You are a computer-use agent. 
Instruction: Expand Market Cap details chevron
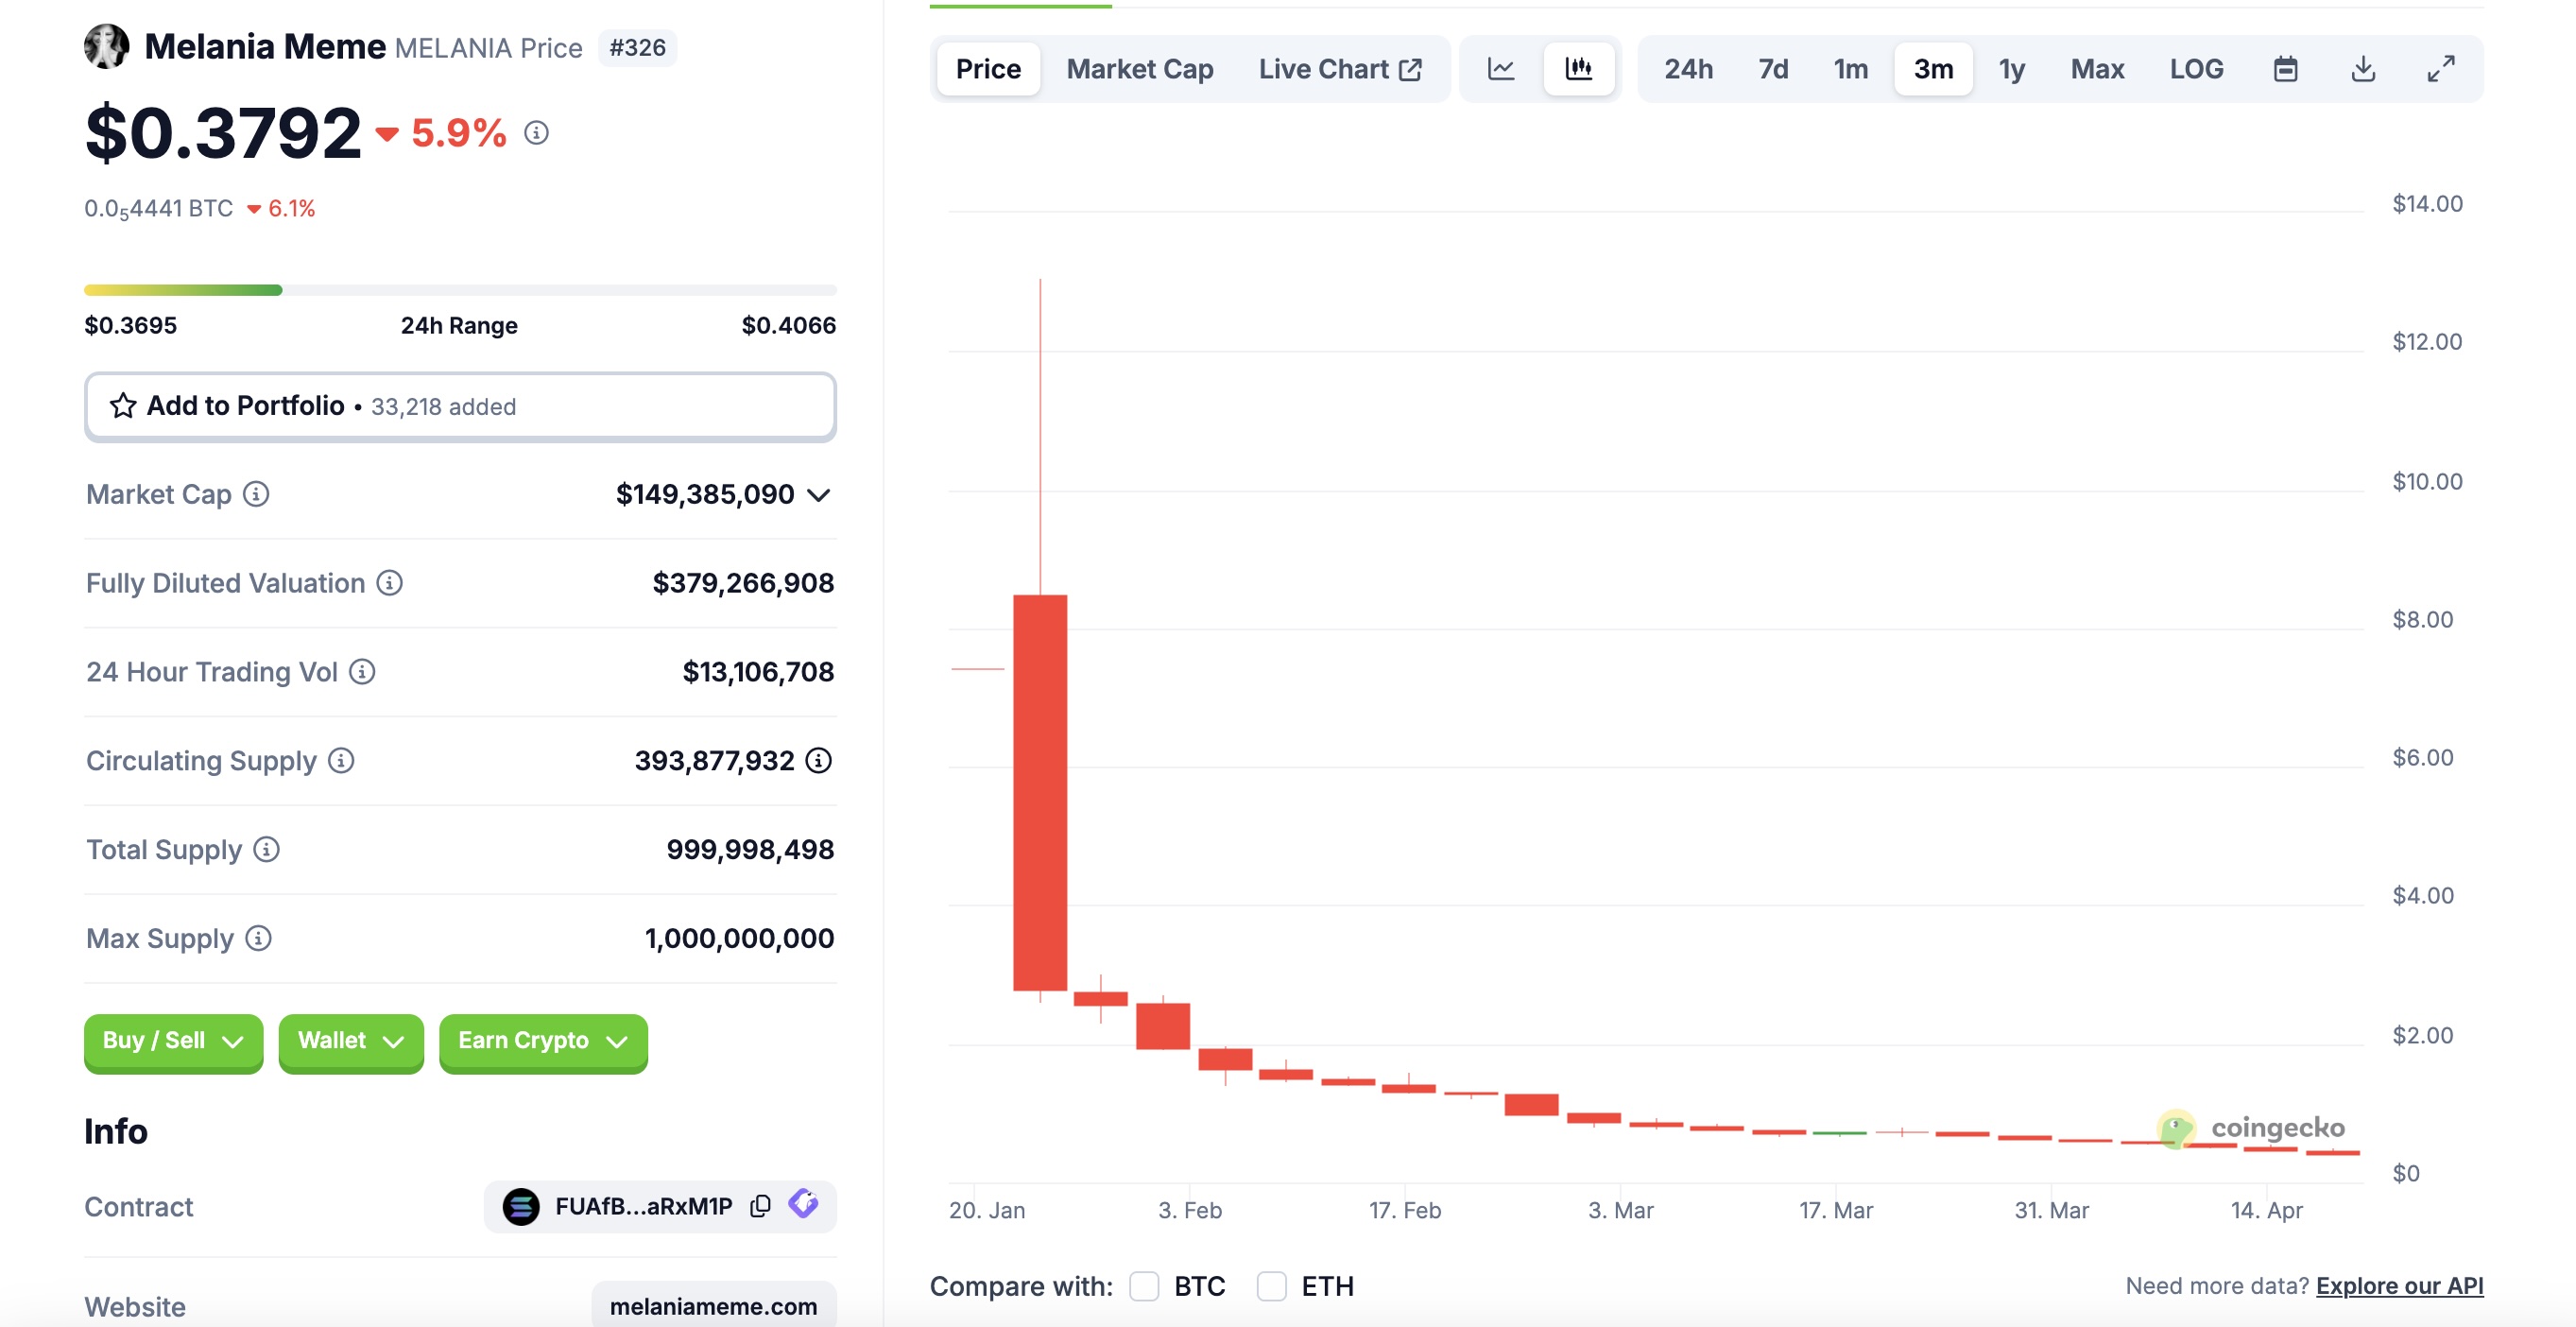819,495
